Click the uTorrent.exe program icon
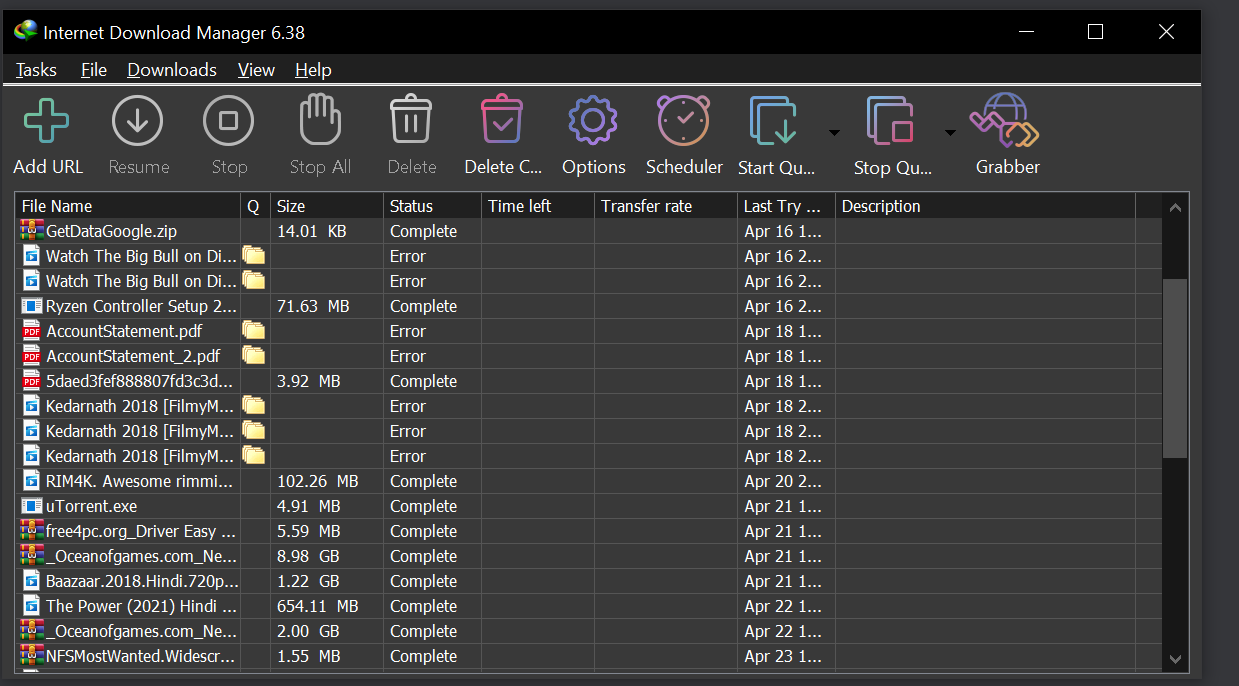Image resolution: width=1239 pixels, height=686 pixels. click(x=32, y=506)
